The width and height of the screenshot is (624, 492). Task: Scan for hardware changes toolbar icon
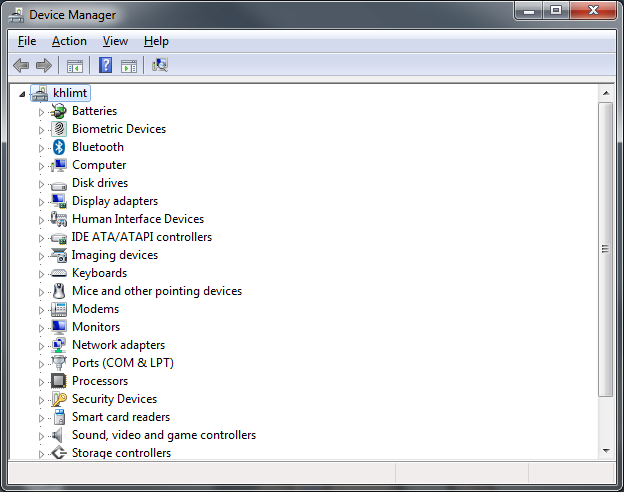(x=160, y=65)
